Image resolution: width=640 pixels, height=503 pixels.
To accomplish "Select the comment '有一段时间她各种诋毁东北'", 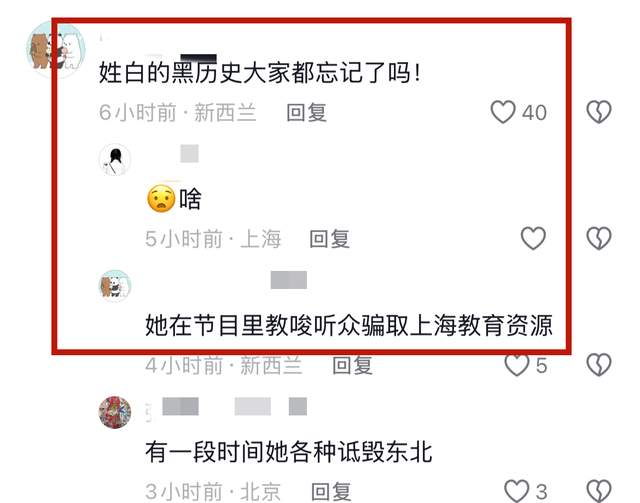I will pos(289,452).
